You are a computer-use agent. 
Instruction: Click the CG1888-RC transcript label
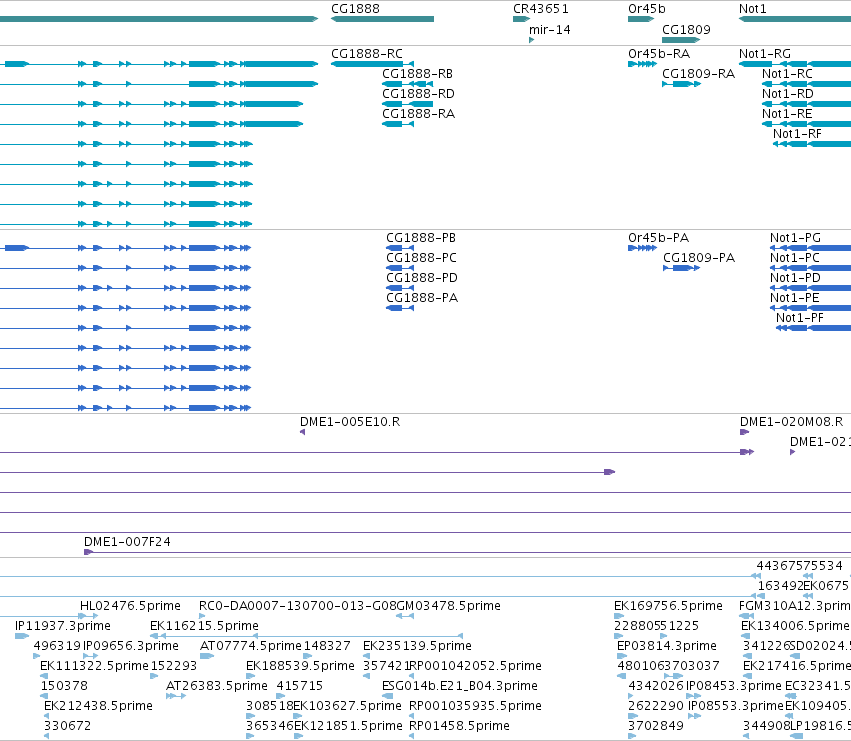[367, 54]
